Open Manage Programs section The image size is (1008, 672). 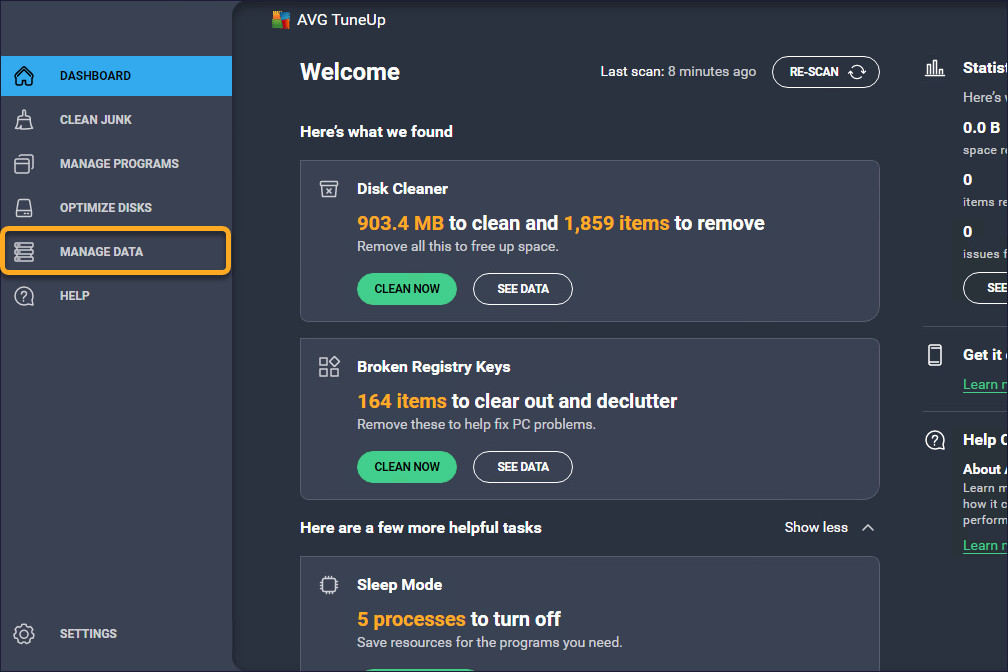[x=119, y=164]
